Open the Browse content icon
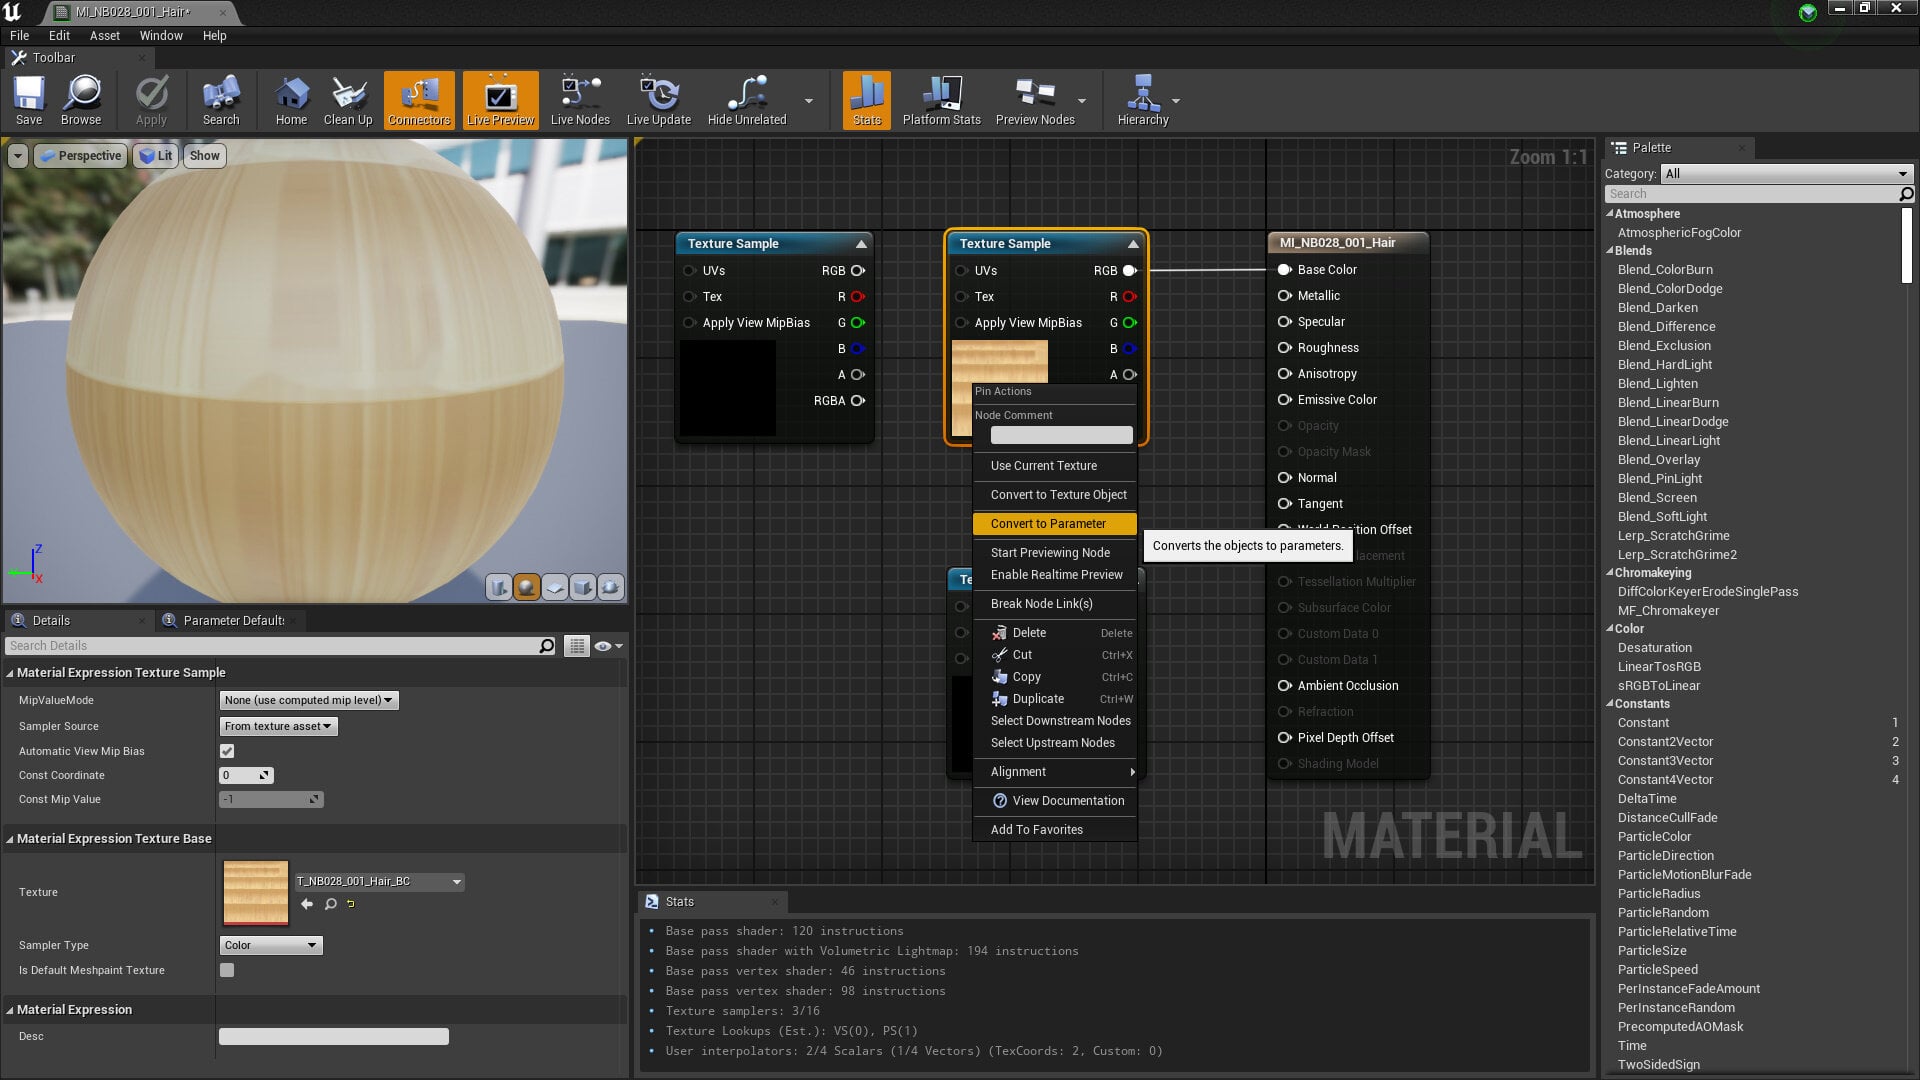This screenshot has height=1080, width=1920. (81, 100)
